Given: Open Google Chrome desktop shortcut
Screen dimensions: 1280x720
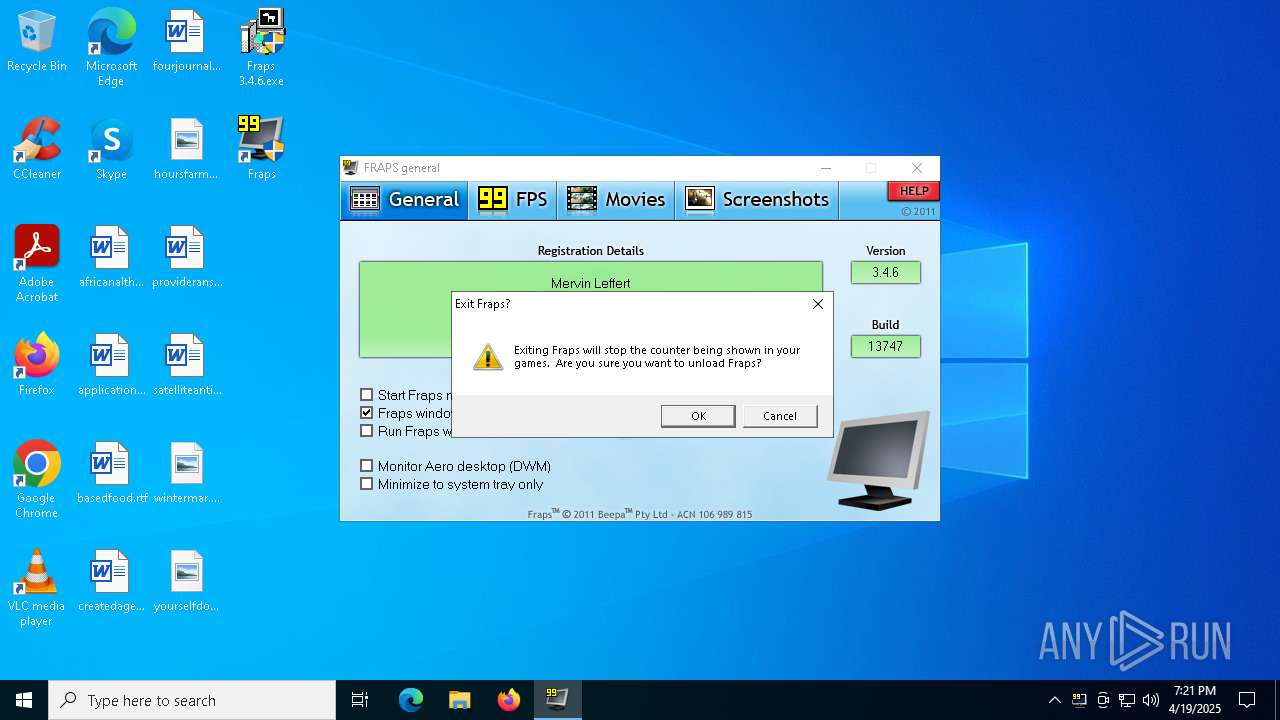Looking at the screenshot, I should tap(37, 480).
